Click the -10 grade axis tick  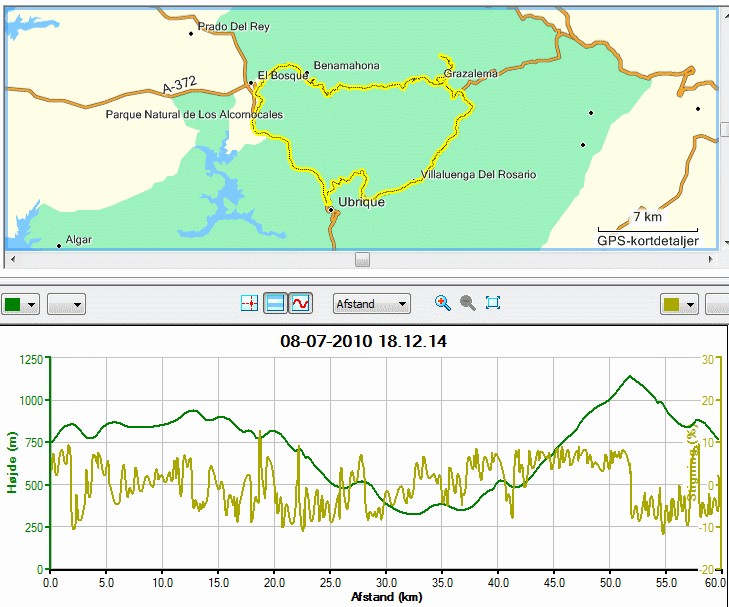coord(707,528)
